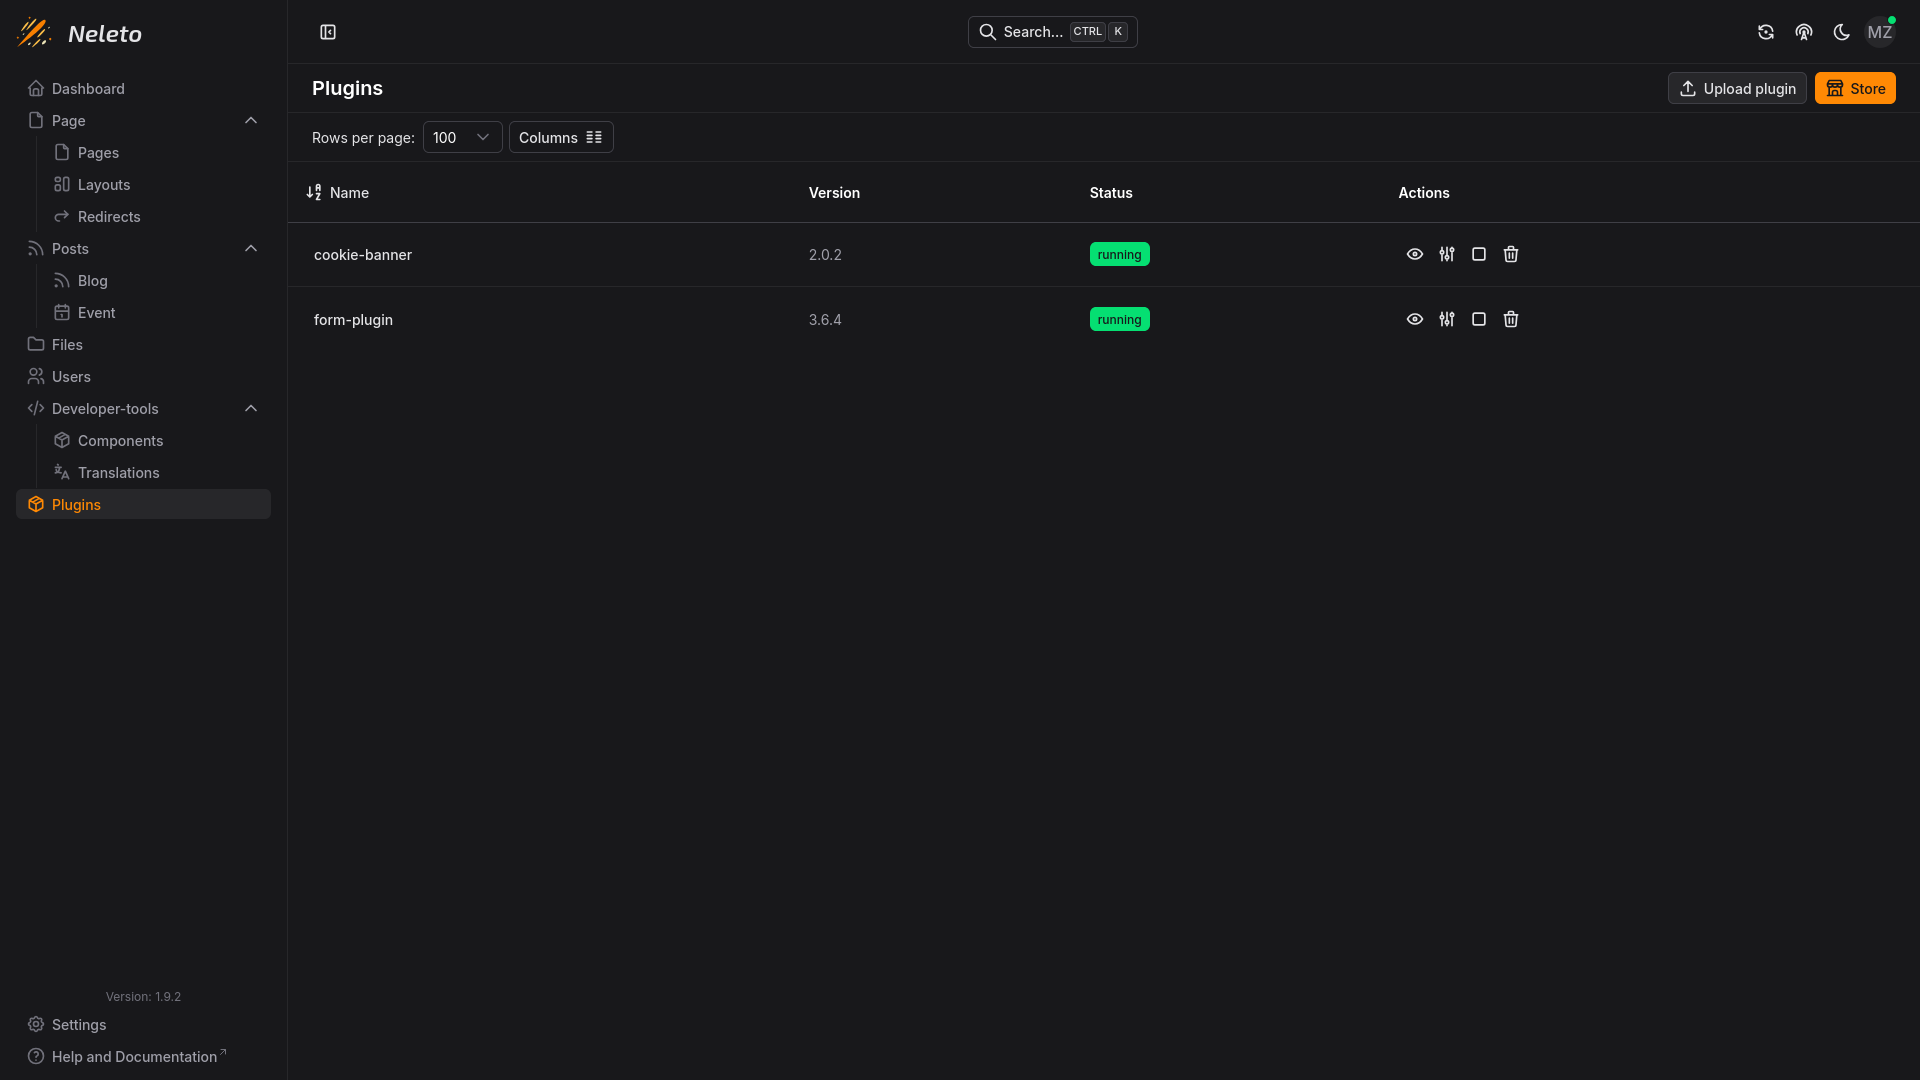This screenshot has width=1920, height=1080.
Task: Delete the cookie-banner plugin
Action: pyautogui.click(x=1510, y=254)
